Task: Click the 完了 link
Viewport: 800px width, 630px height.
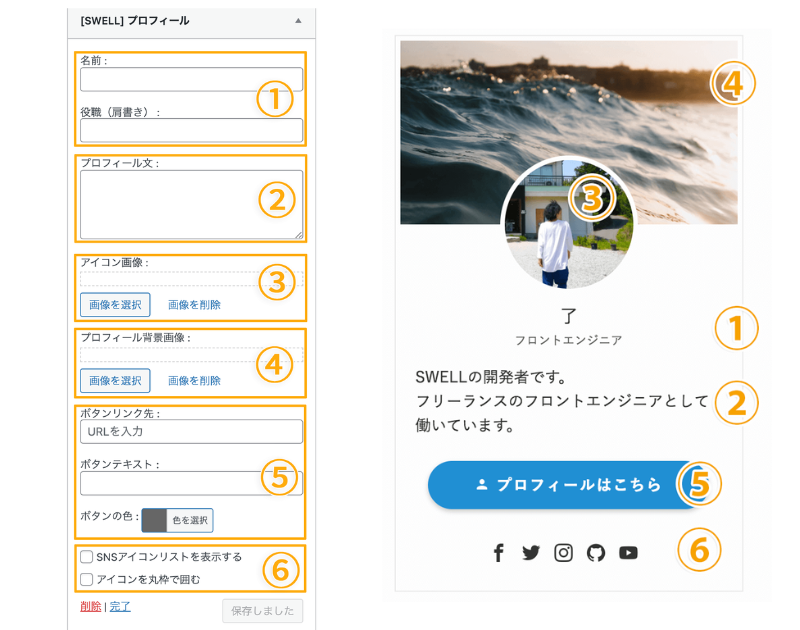Action: (120, 607)
